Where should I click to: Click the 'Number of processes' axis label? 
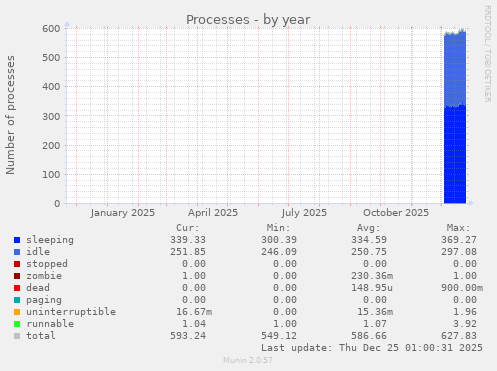(11, 115)
